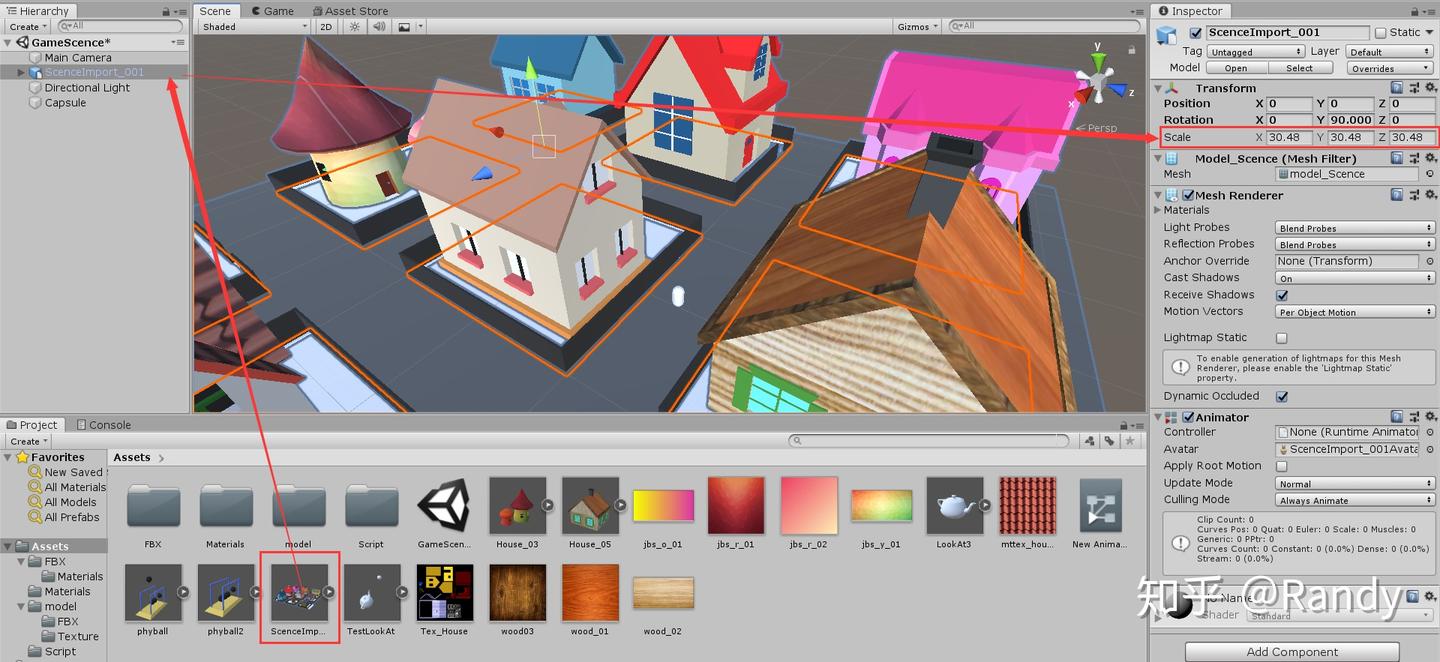Open the Cast Shadows dropdown
Image resolution: width=1440 pixels, height=662 pixels.
[1355, 278]
